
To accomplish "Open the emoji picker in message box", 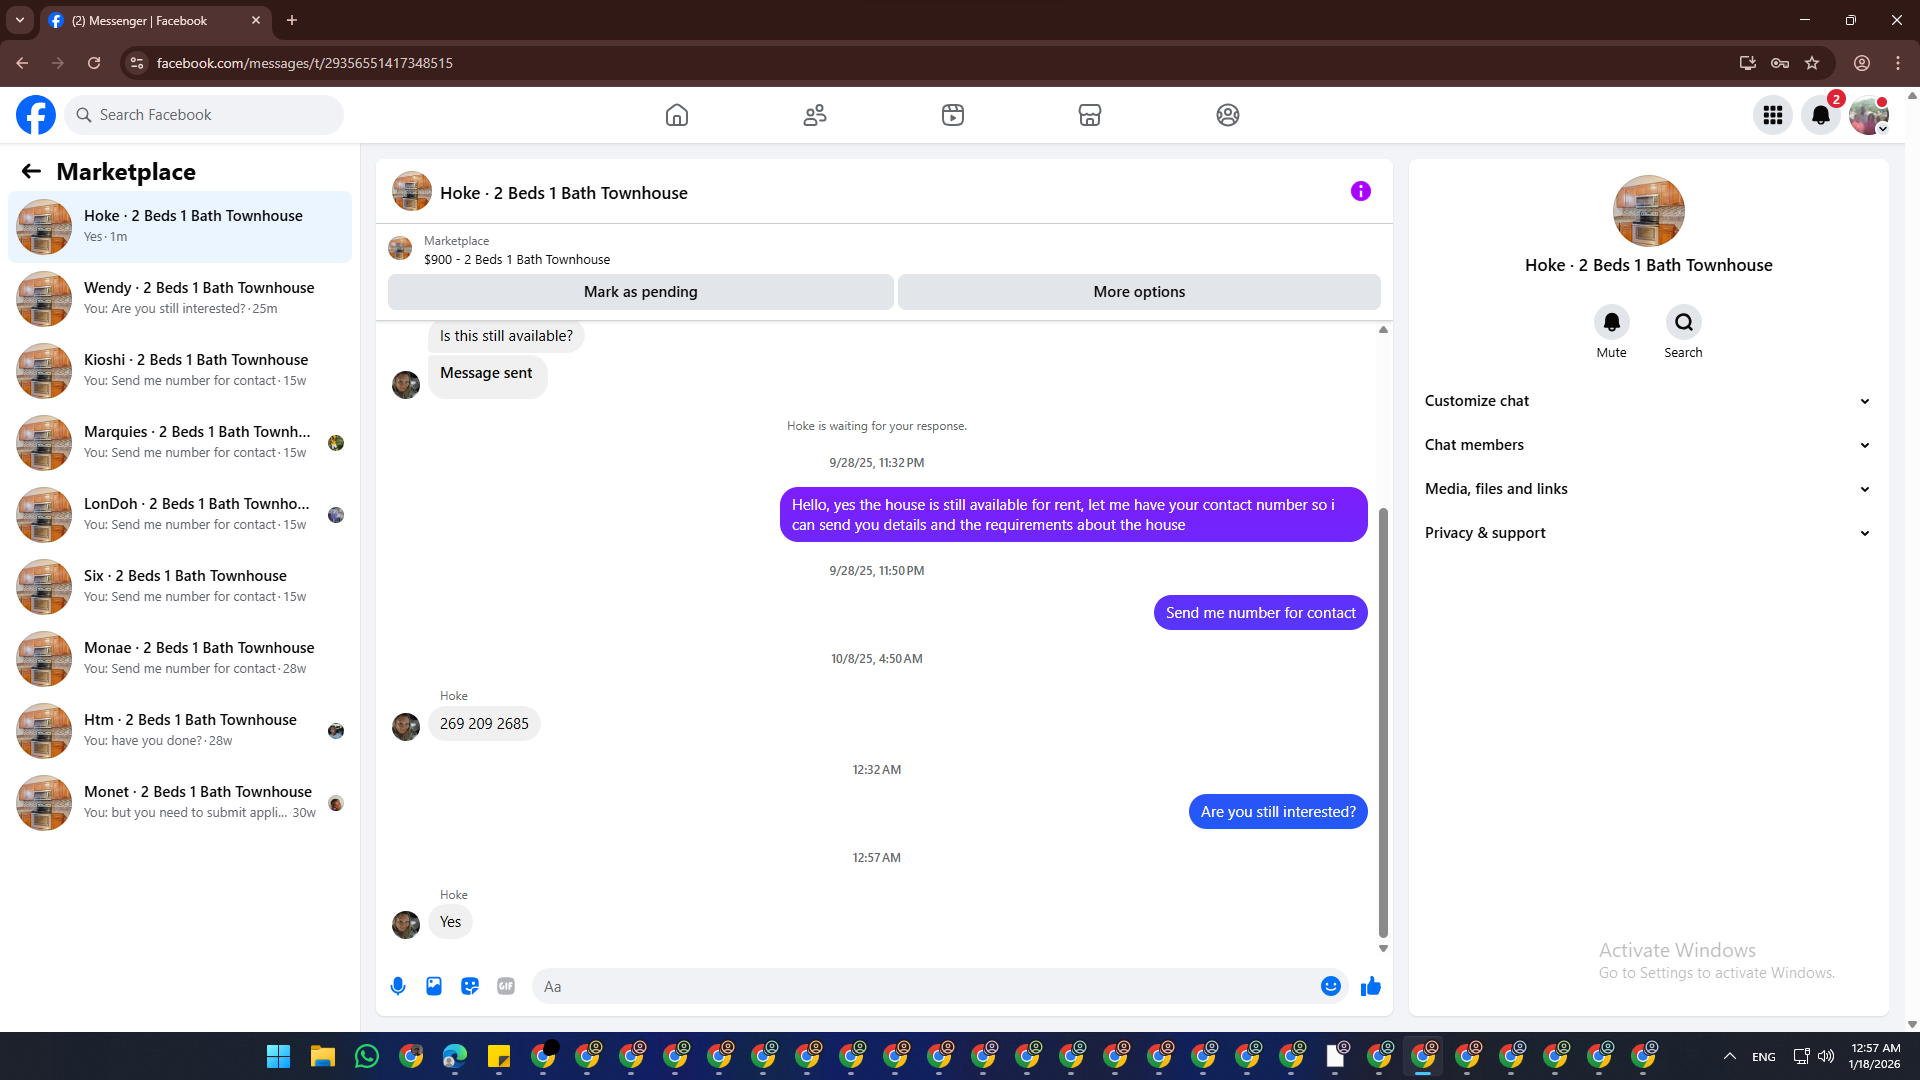I will [1330, 986].
